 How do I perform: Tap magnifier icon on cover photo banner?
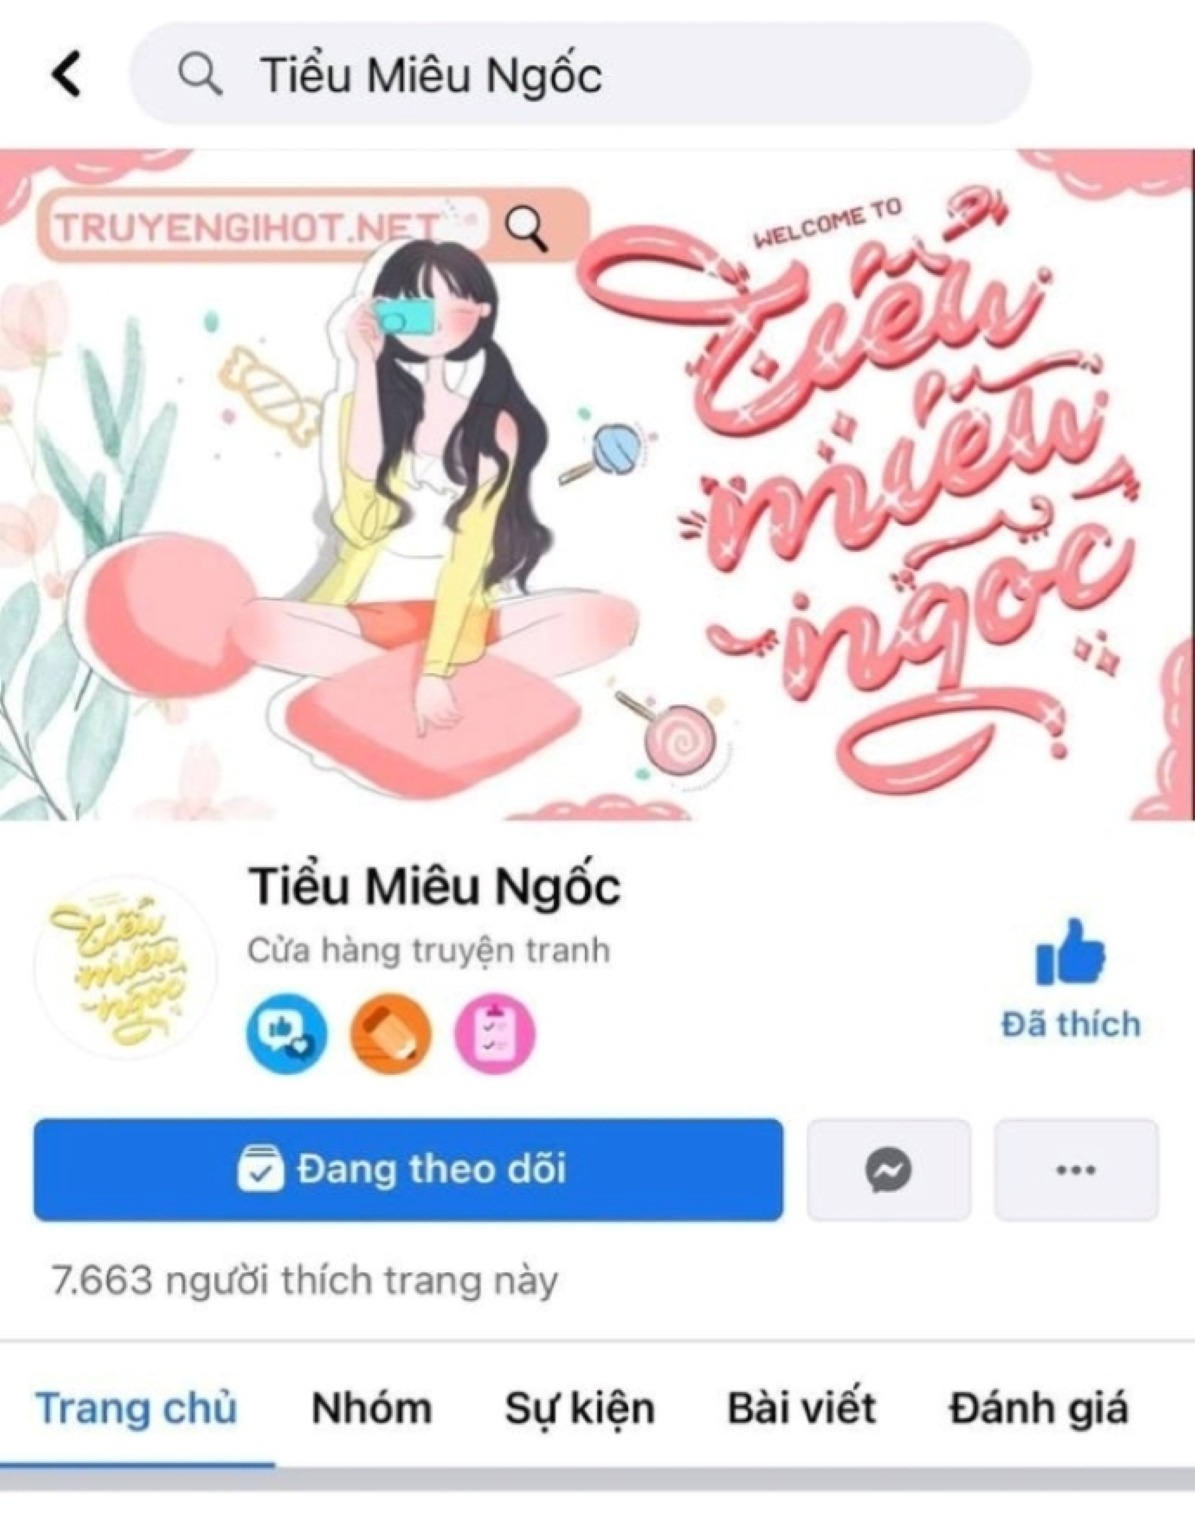coord(526,227)
